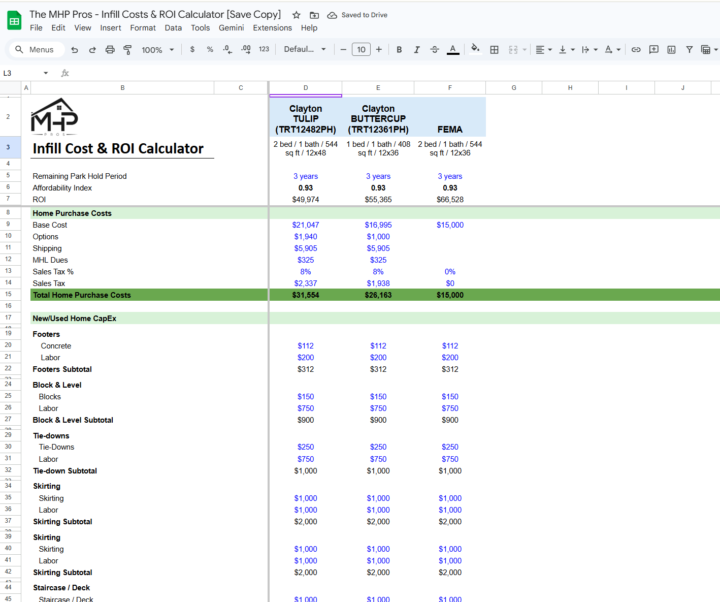Screen dimensions: 720x602
Task: Select Buttercup base cost $16,995 cell
Action: pyautogui.click(x=378, y=225)
